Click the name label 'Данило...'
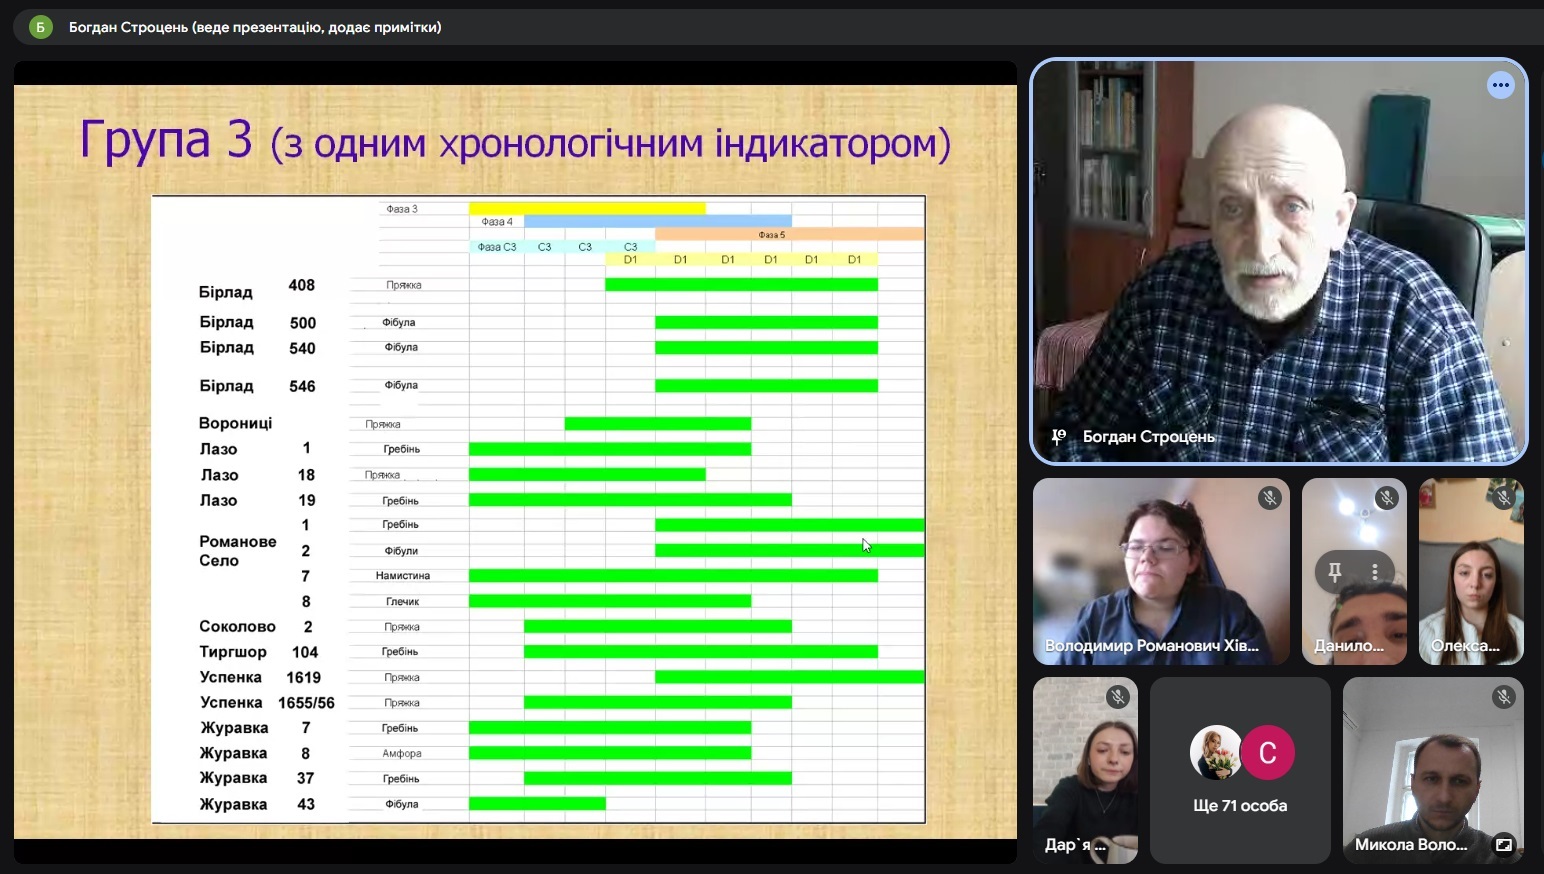This screenshot has height=874, width=1544. click(1349, 646)
